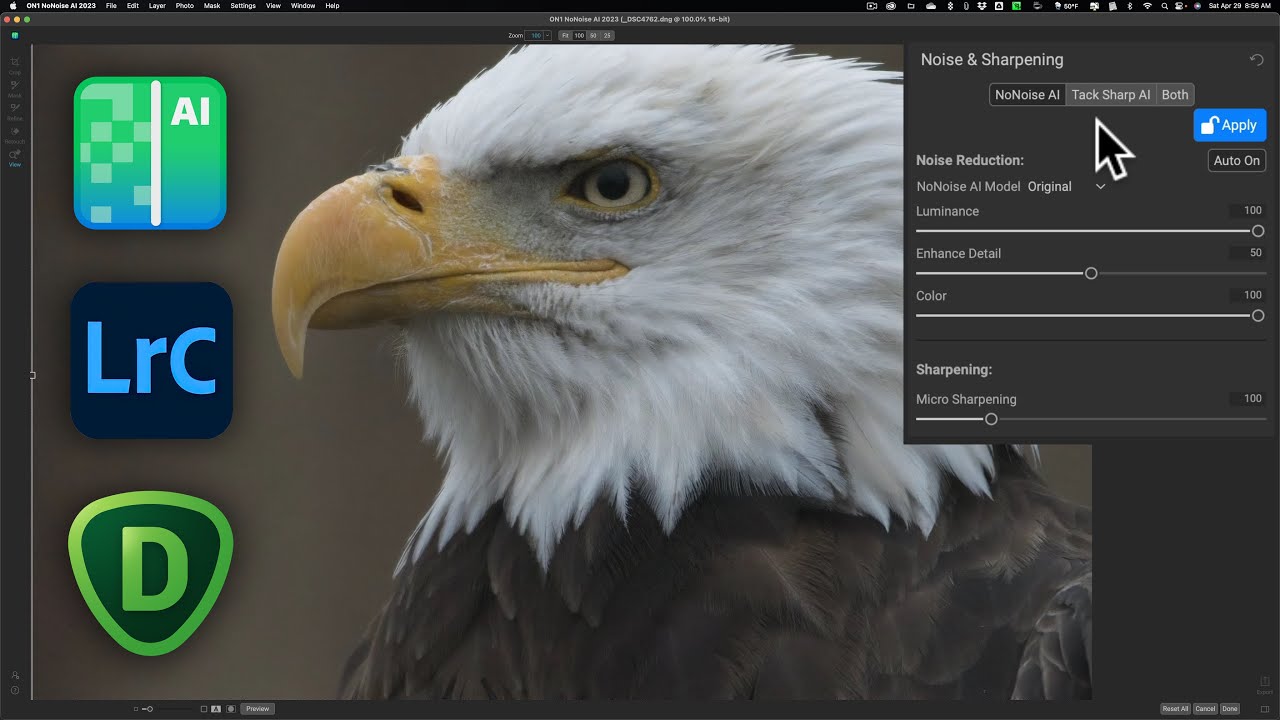Select the NoNoise AI mode
The image size is (1280, 720).
click(x=1027, y=95)
